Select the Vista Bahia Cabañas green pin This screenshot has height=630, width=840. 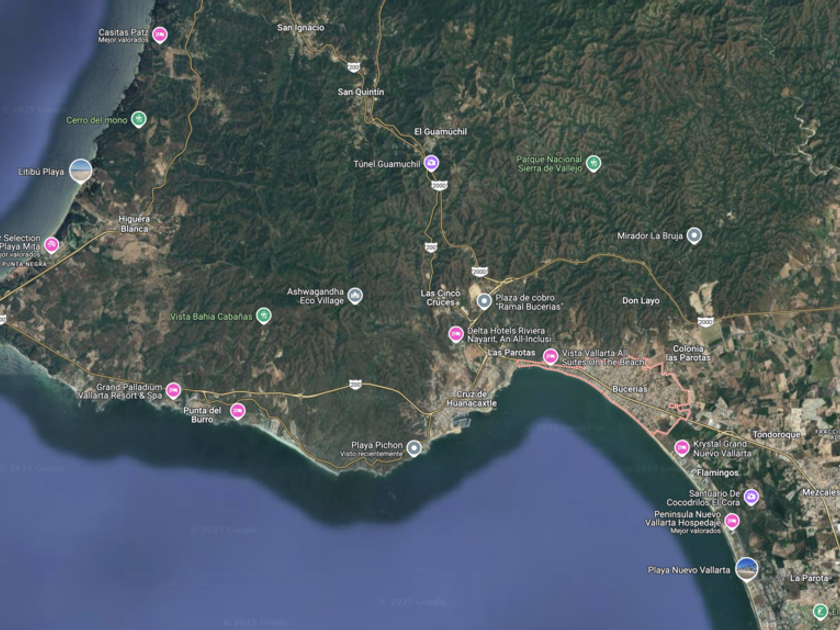264,316
